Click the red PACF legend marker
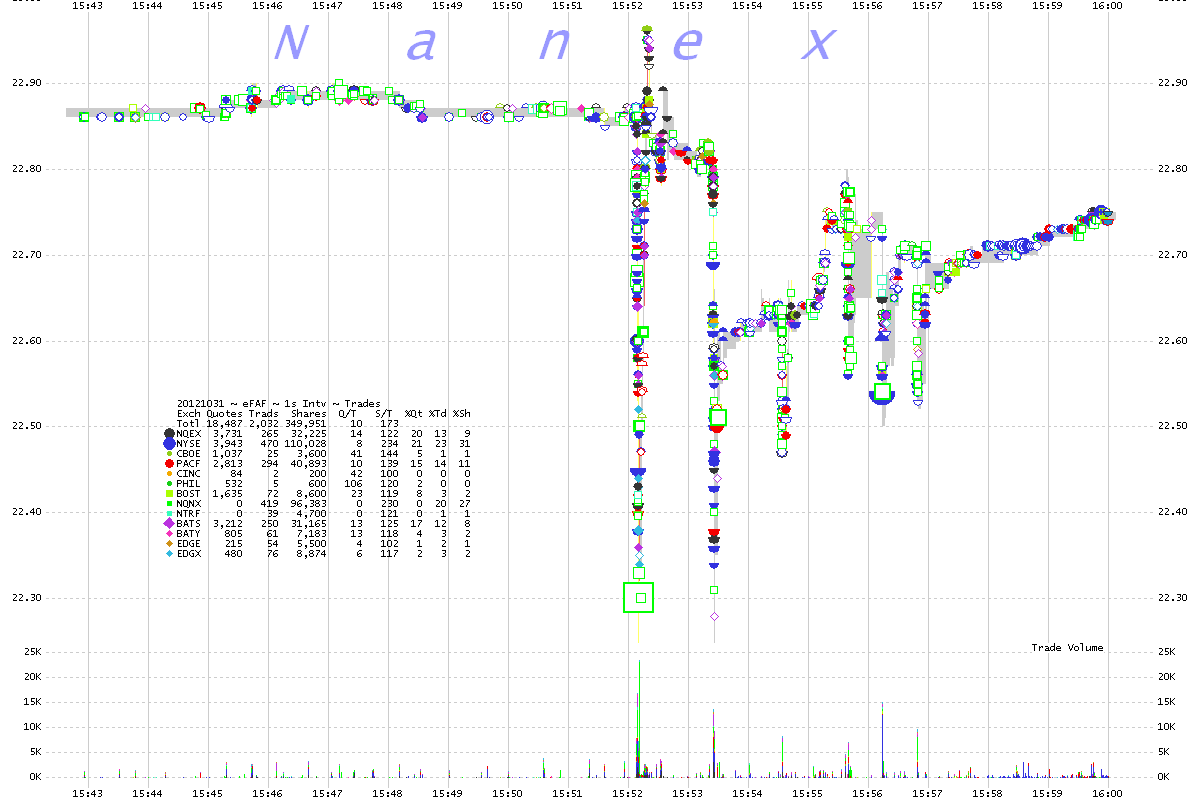1200x800 pixels. coord(169,463)
